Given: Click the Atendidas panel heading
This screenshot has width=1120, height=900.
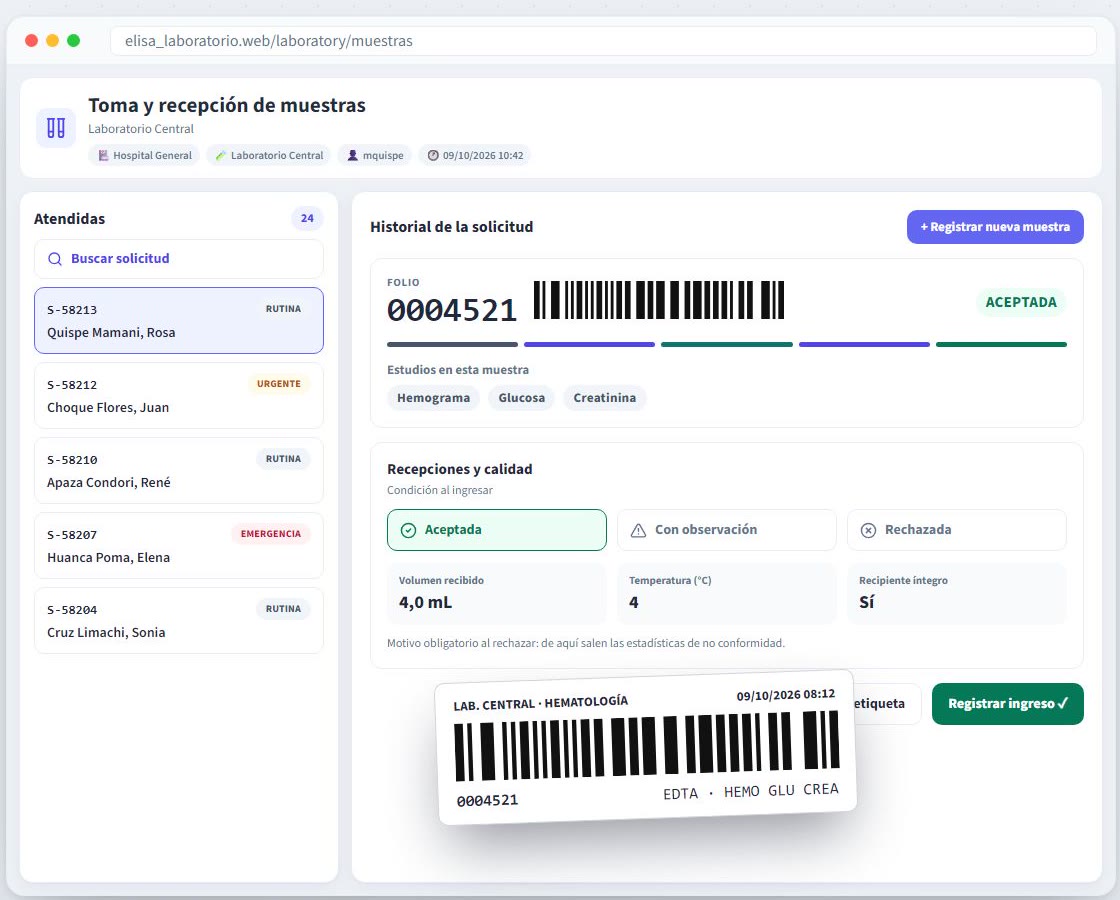Looking at the screenshot, I should [x=69, y=219].
